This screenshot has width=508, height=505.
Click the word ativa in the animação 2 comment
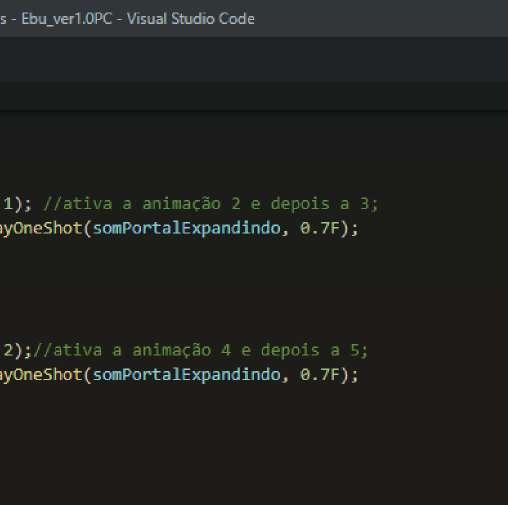[87, 204]
